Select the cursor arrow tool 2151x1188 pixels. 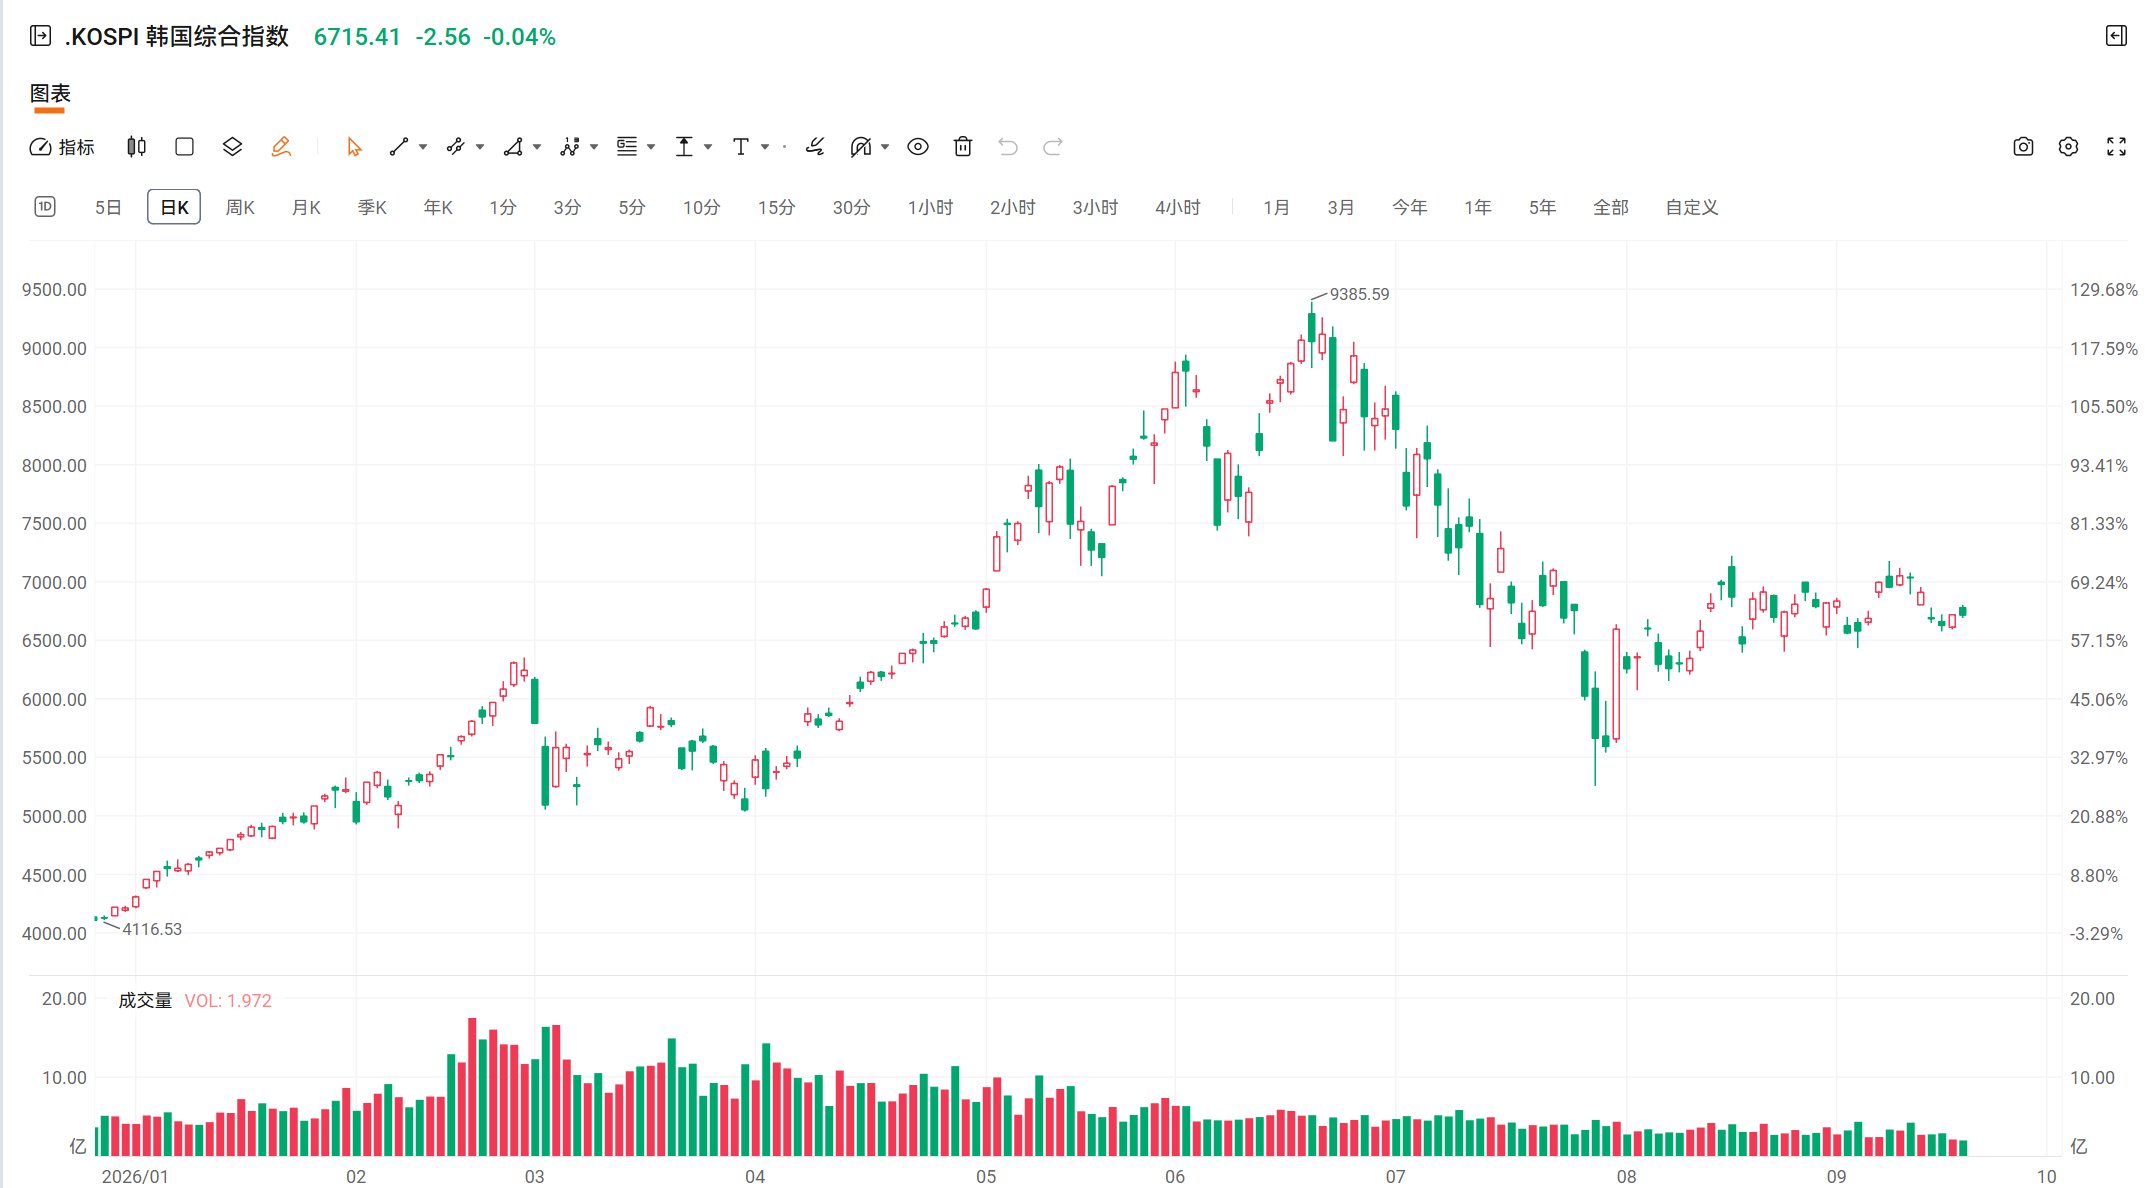[354, 147]
